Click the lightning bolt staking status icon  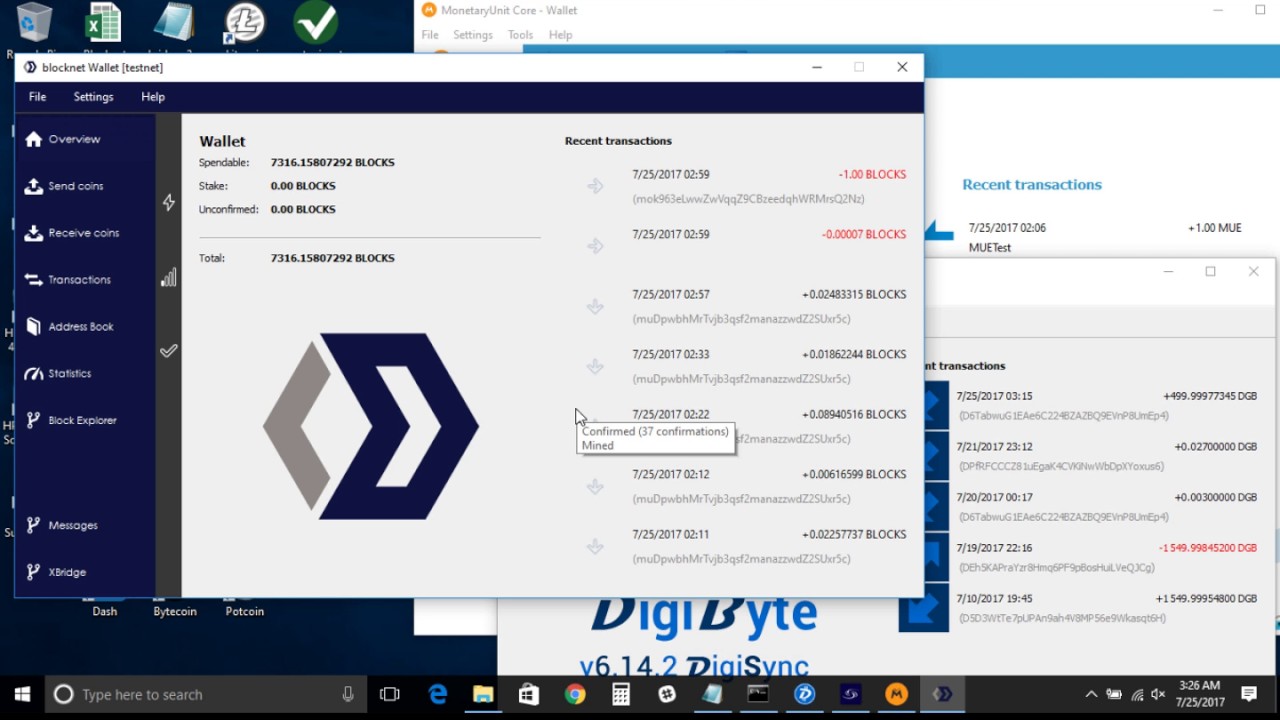pyautogui.click(x=169, y=203)
